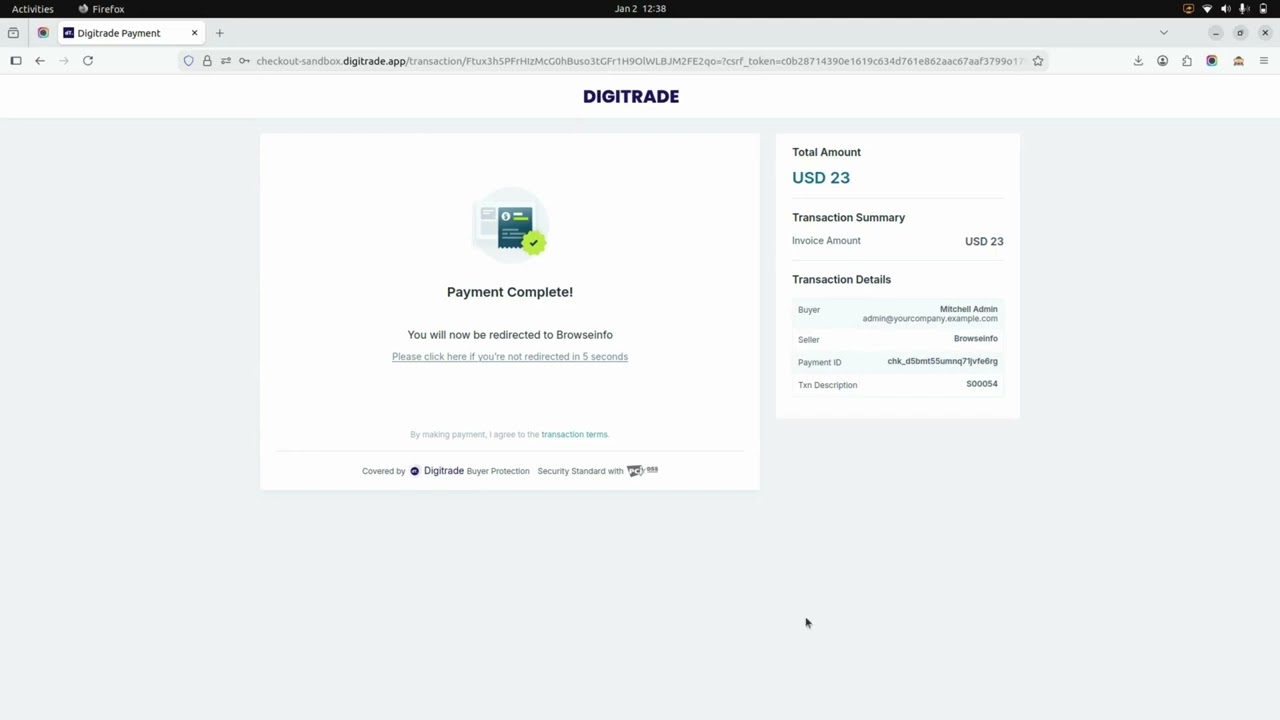Click the microphone icon in system tray
The height and width of the screenshot is (720, 1280).
tap(1244, 9)
